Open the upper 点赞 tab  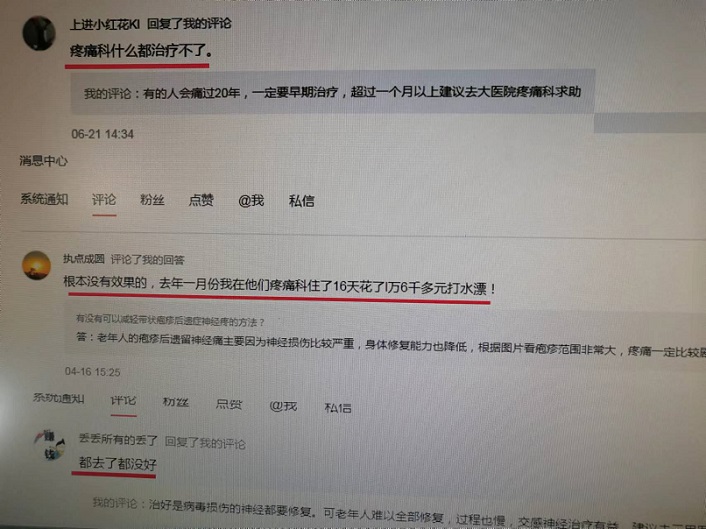pyautogui.click(x=201, y=200)
